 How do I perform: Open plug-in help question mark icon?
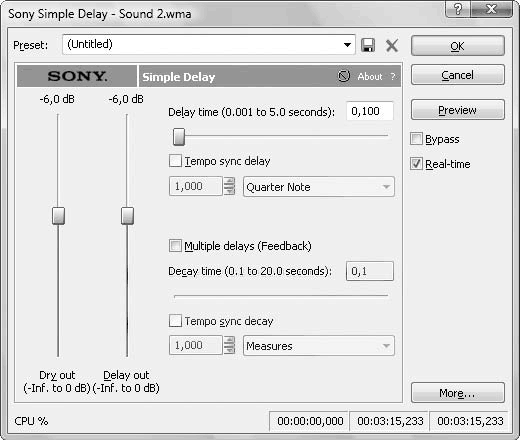[393, 76]
